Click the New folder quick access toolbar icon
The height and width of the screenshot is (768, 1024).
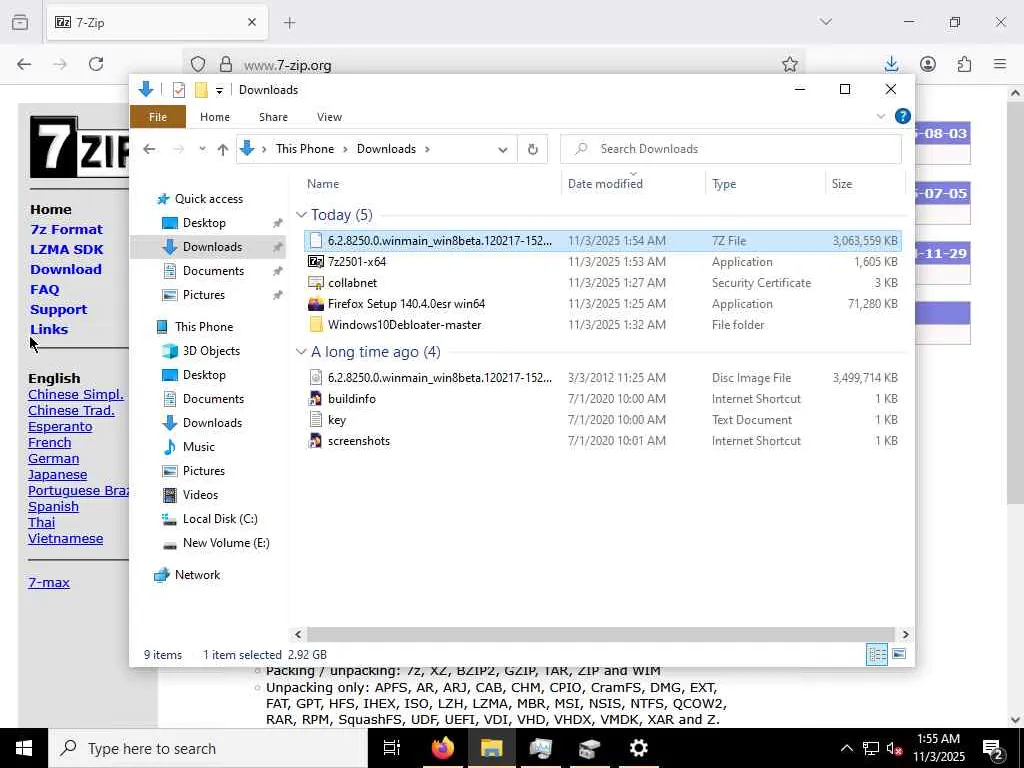[x=201, y=90]
